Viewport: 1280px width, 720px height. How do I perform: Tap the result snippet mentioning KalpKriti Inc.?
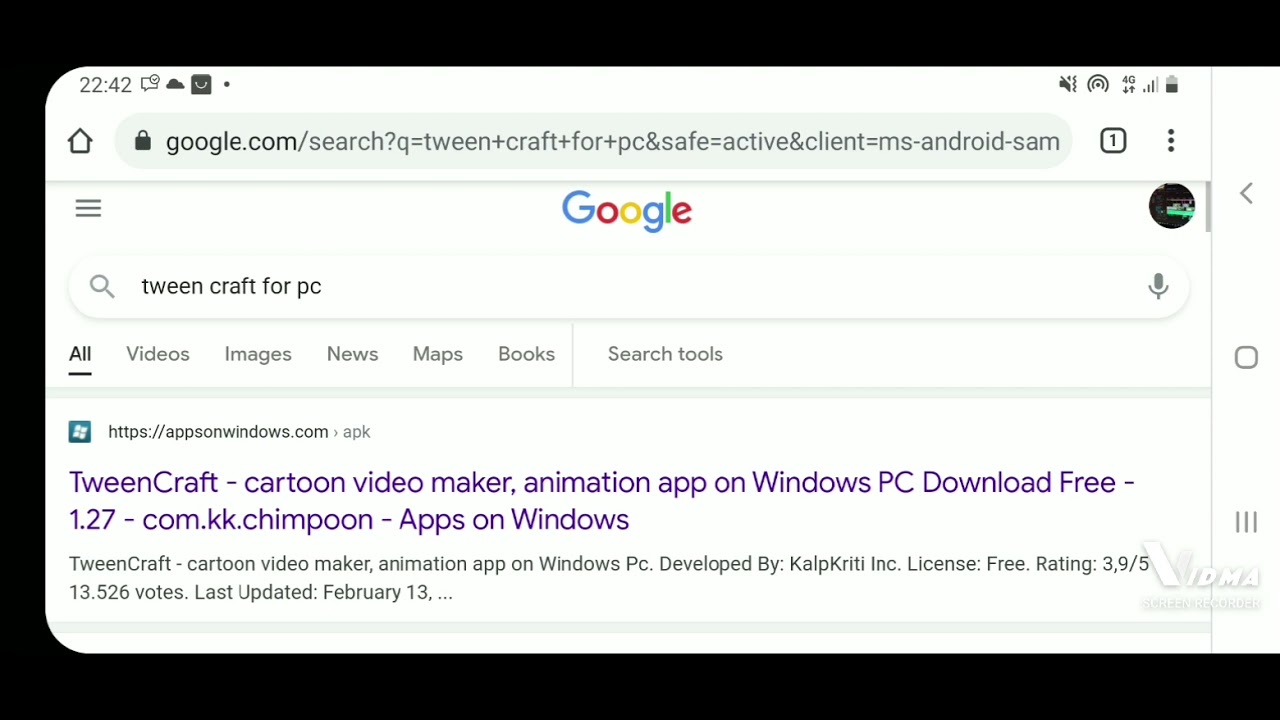[x=609, y=578]
